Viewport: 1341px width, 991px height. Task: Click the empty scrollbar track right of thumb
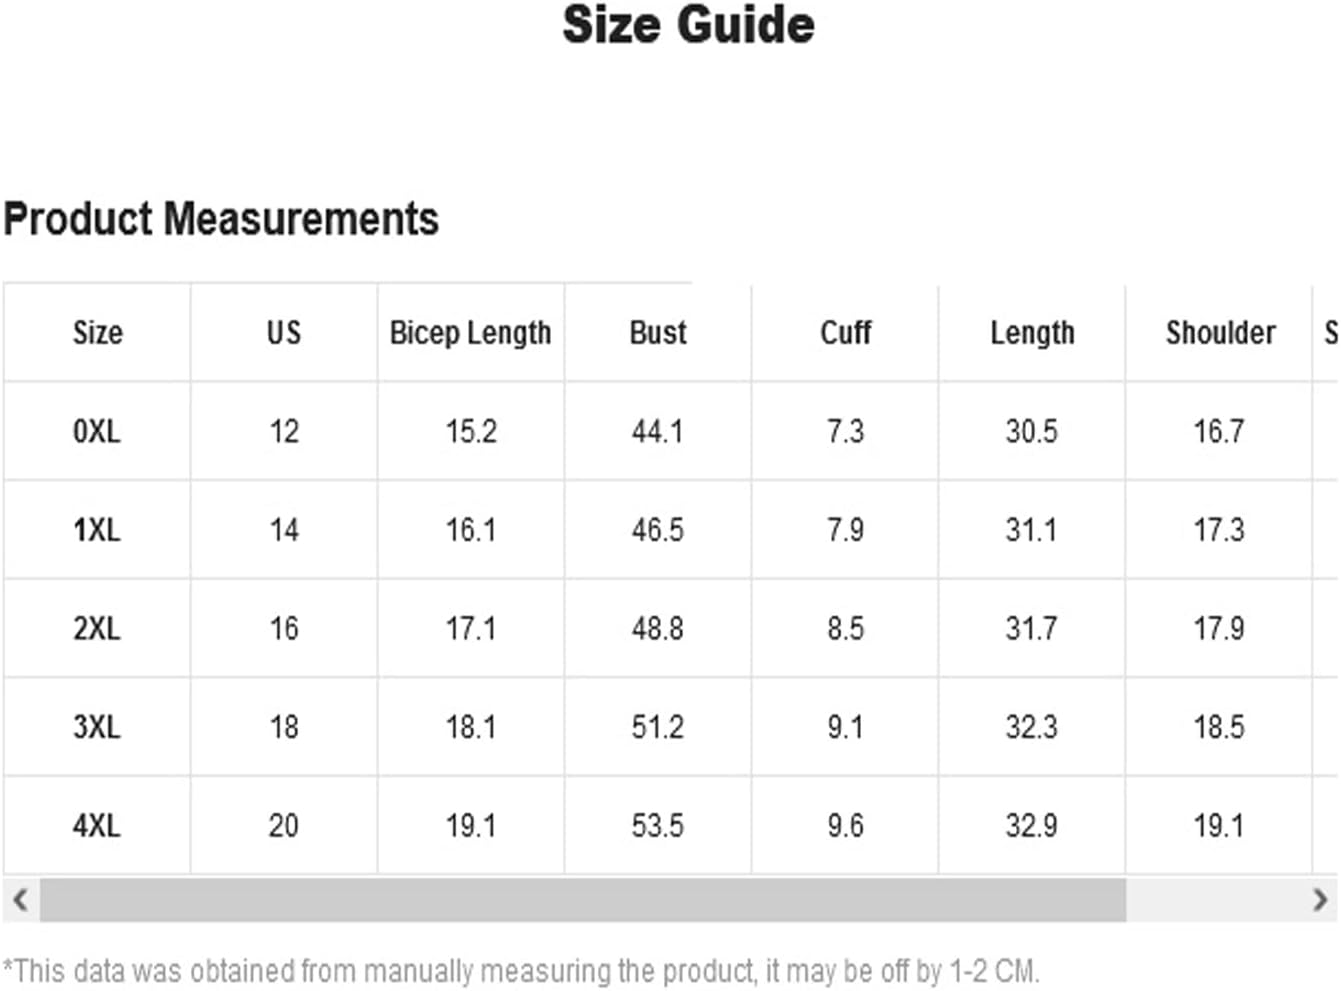coord(1214,899)
